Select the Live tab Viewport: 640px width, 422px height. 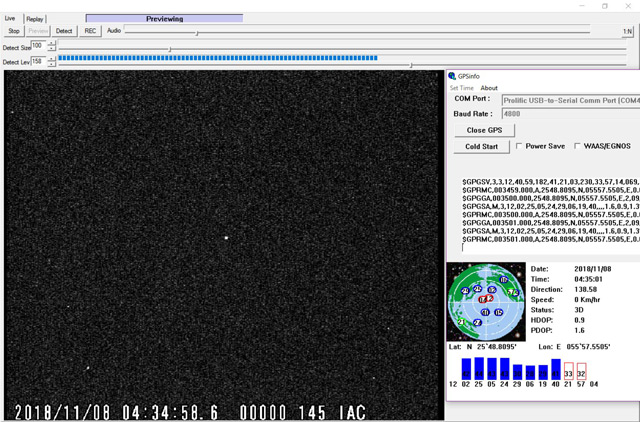[x=12, y=19]
